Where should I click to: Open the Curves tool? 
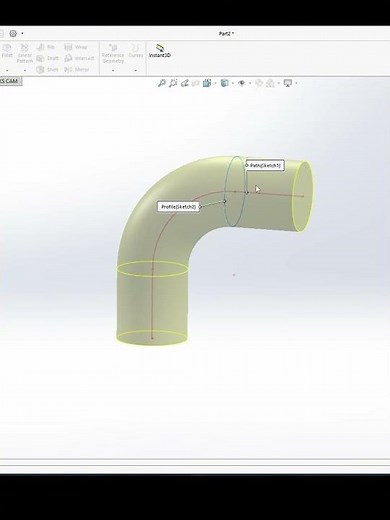136,51
